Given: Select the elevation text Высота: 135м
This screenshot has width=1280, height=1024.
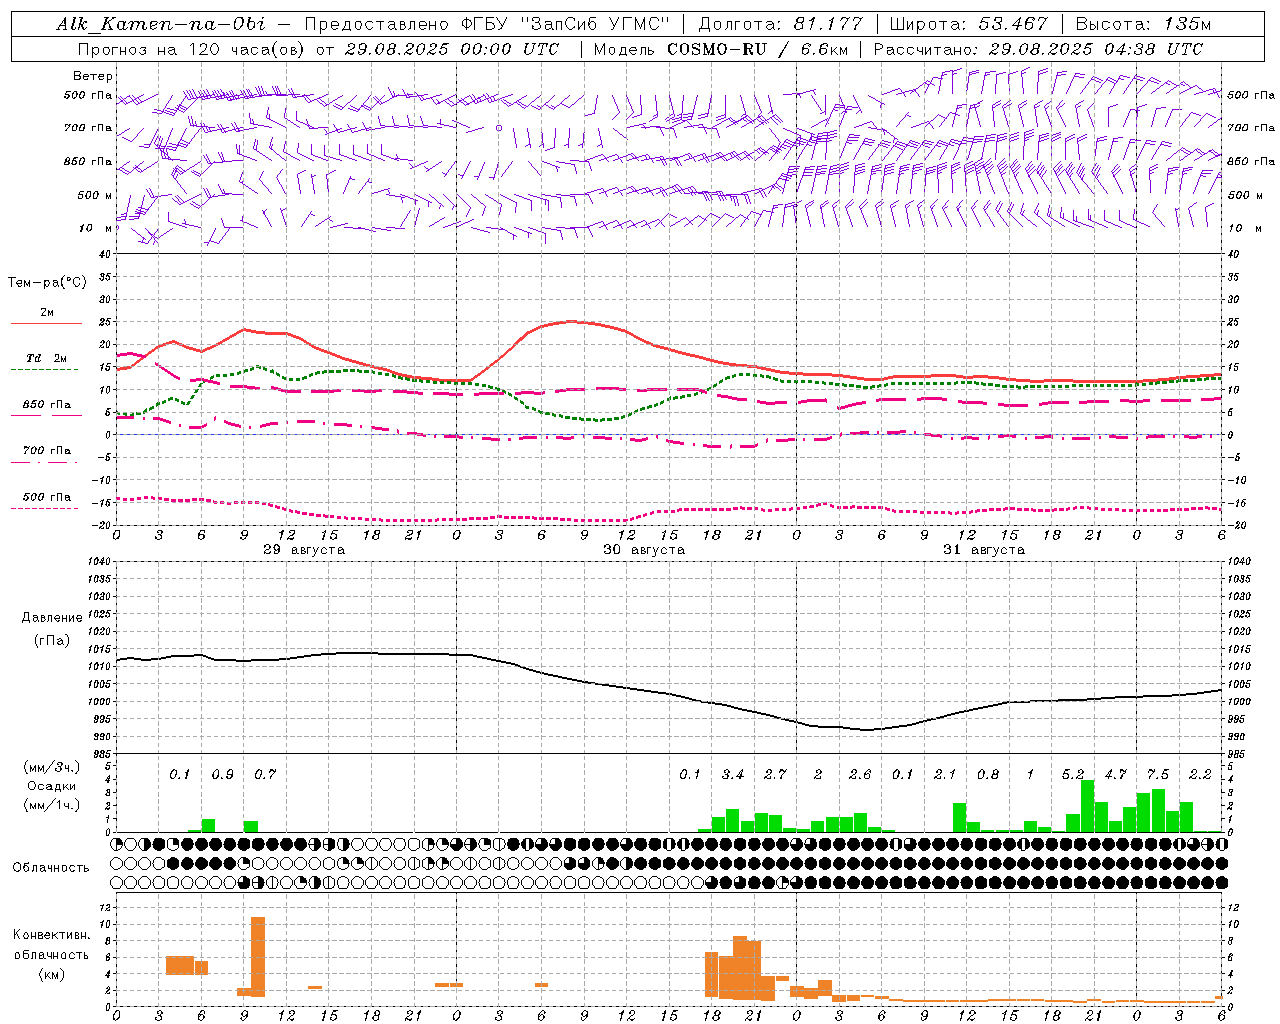Looking at the screenshot, I should pos(1144,24).
